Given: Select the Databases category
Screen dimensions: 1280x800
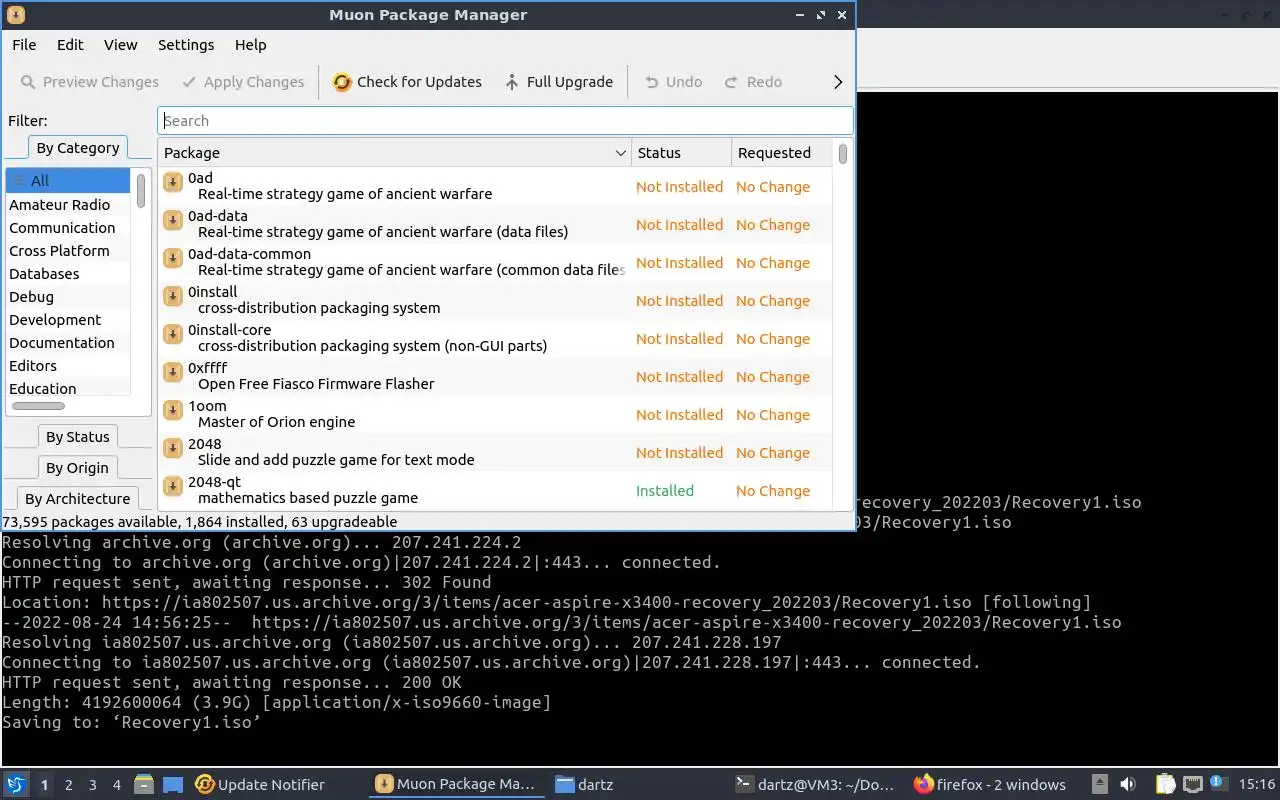Looking at the screenshot, I should [x=68, y=274].
